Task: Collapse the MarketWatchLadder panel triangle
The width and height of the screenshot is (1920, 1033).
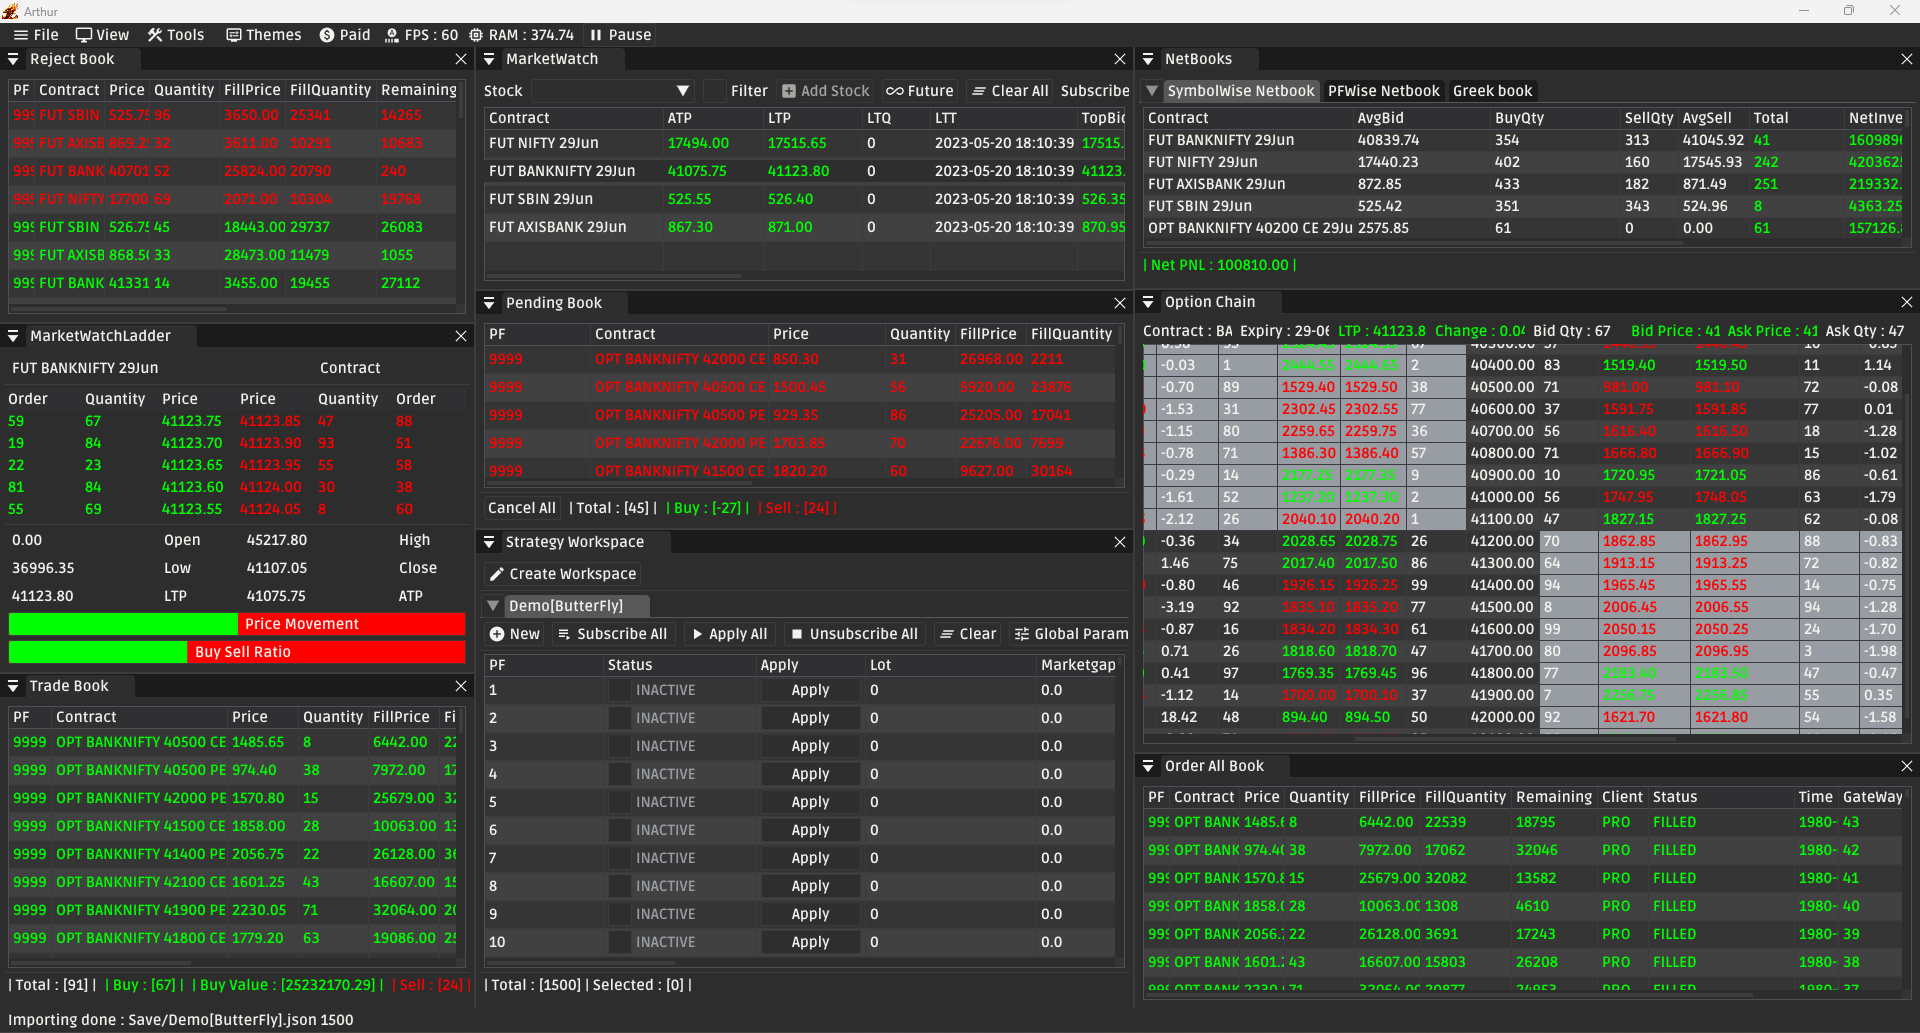Action: (14, 336)
